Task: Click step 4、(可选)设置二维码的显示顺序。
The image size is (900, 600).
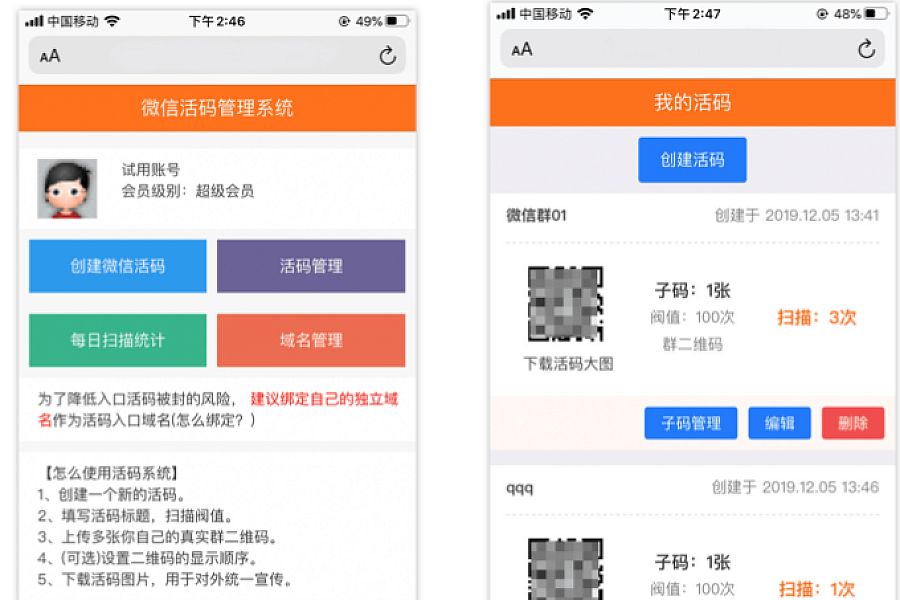Action: 148,558
